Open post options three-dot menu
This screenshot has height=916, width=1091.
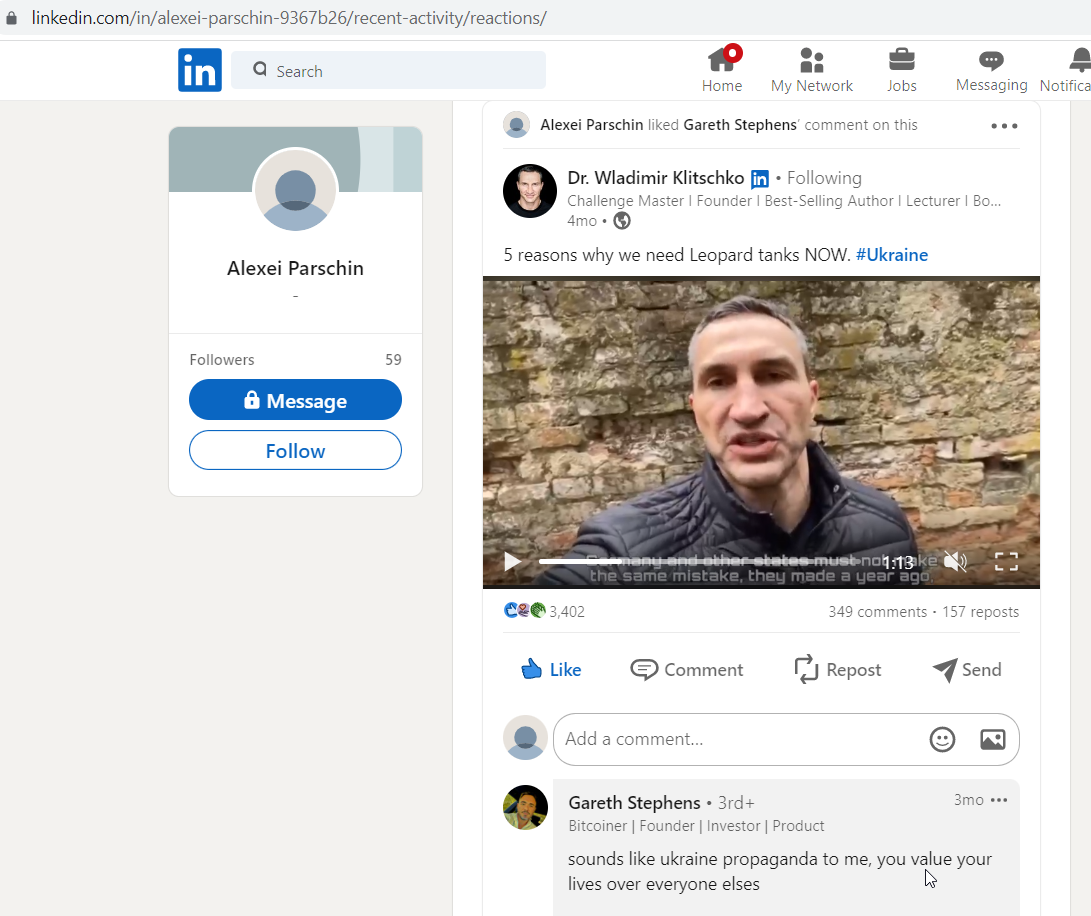[1004, 126]
